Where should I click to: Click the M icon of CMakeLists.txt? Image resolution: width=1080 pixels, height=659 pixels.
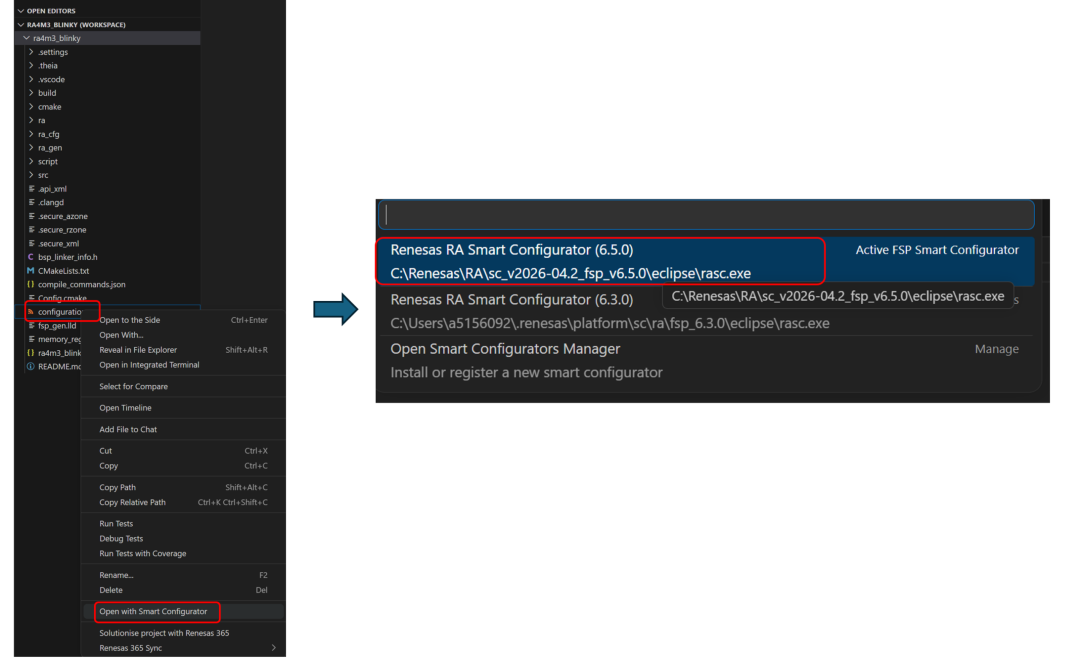[x=30, y=271]
